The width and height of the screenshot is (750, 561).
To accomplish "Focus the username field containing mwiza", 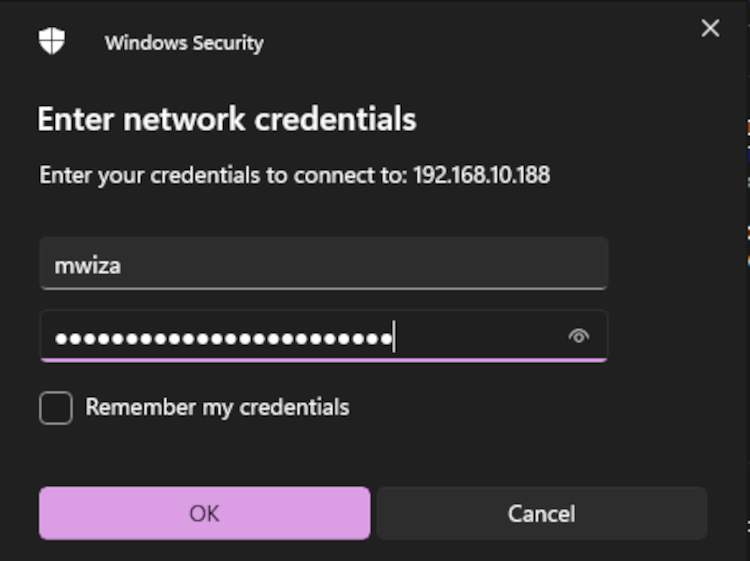I will 324,264.
